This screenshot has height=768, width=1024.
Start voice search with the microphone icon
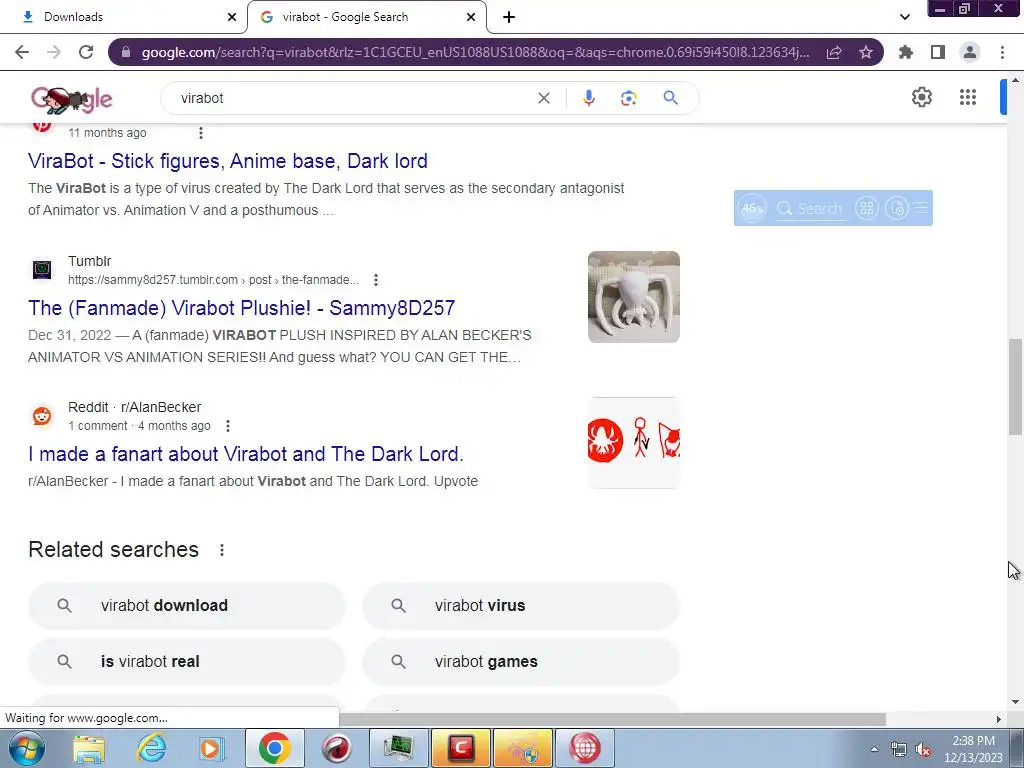click(588, 98)
